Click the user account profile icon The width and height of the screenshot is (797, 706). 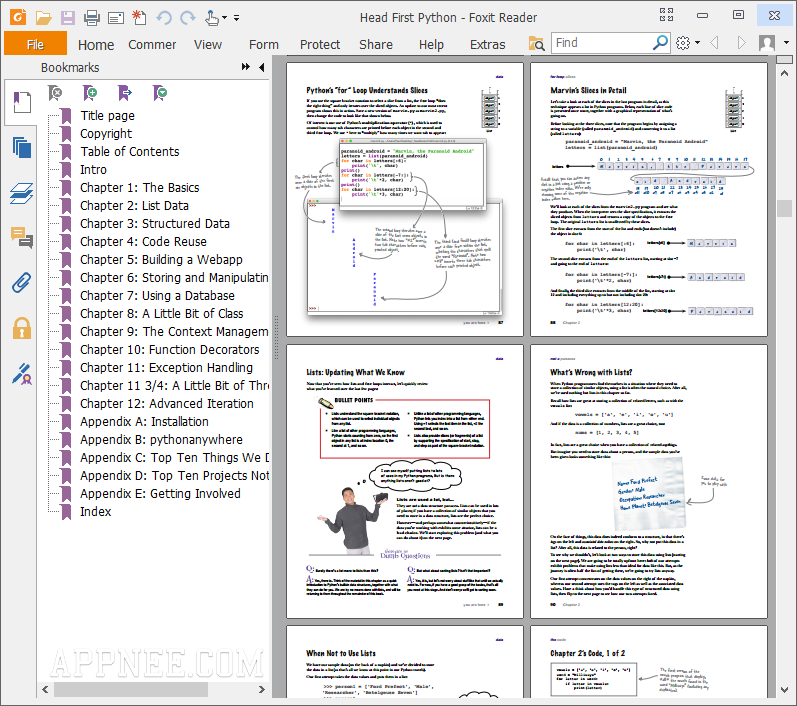pyautogui.click(x=767, y=43)
